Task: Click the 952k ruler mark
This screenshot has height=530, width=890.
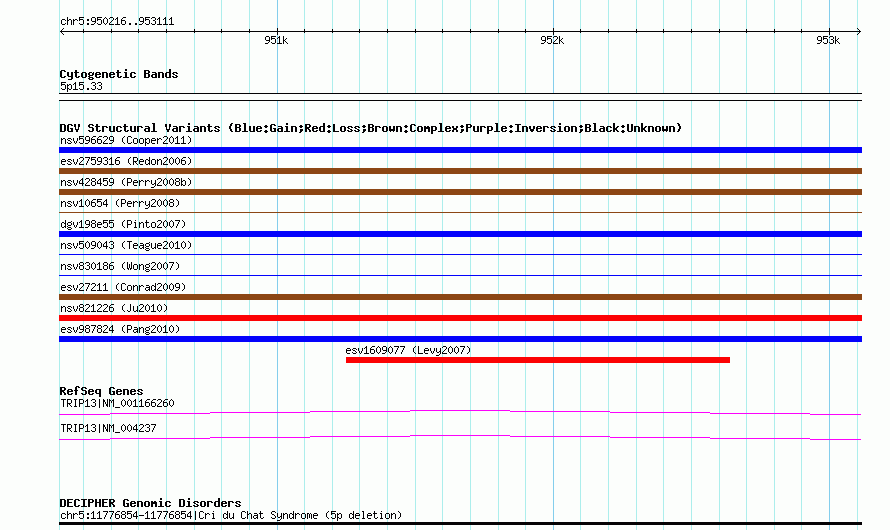Action: pyautogui.click(x=552, y=40)
